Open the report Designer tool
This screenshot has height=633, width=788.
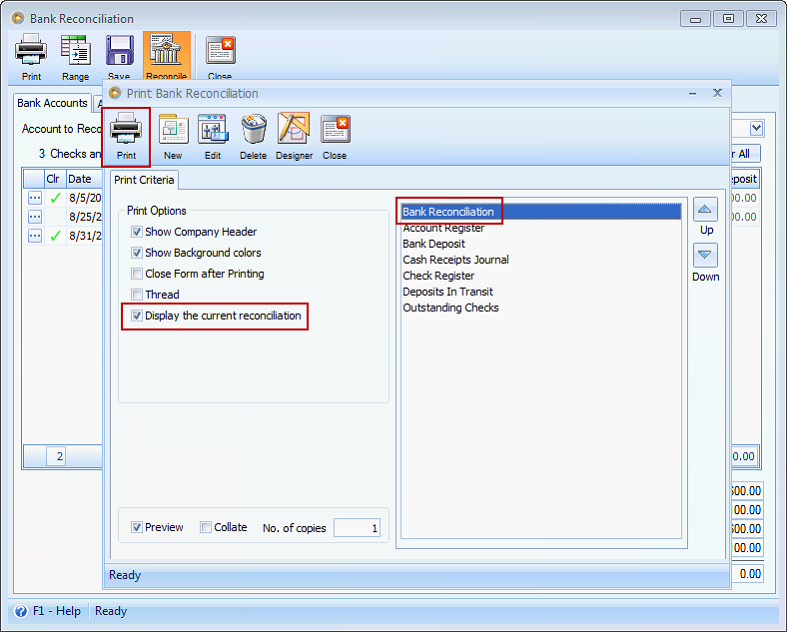(294, 135)
